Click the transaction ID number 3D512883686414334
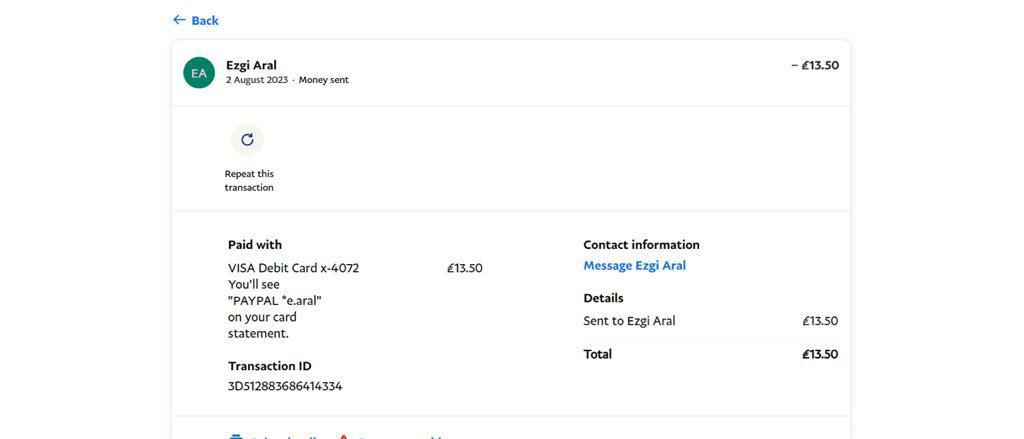 click(285, 386)
